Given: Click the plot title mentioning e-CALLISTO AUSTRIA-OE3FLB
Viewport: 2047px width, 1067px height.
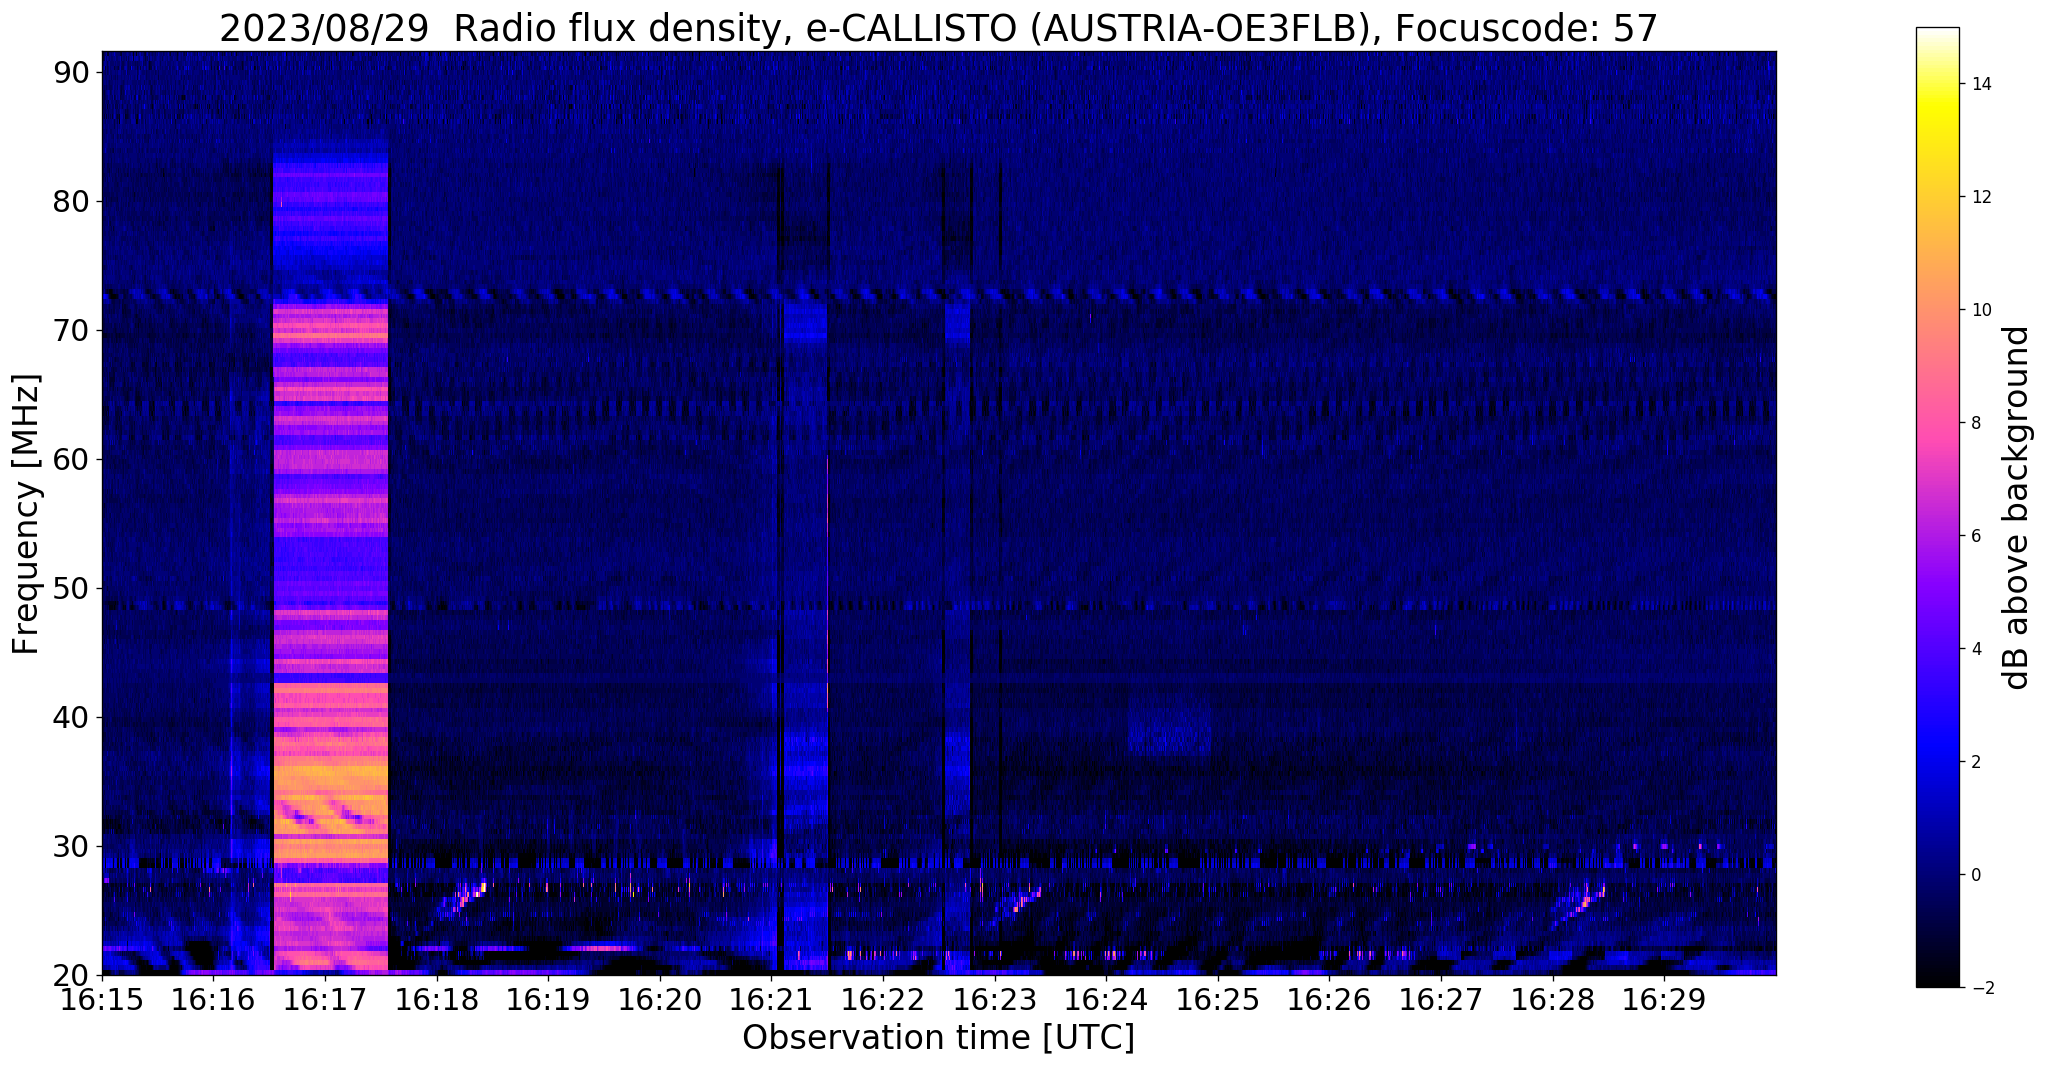Looking at the screenshot, I should 938,28.
